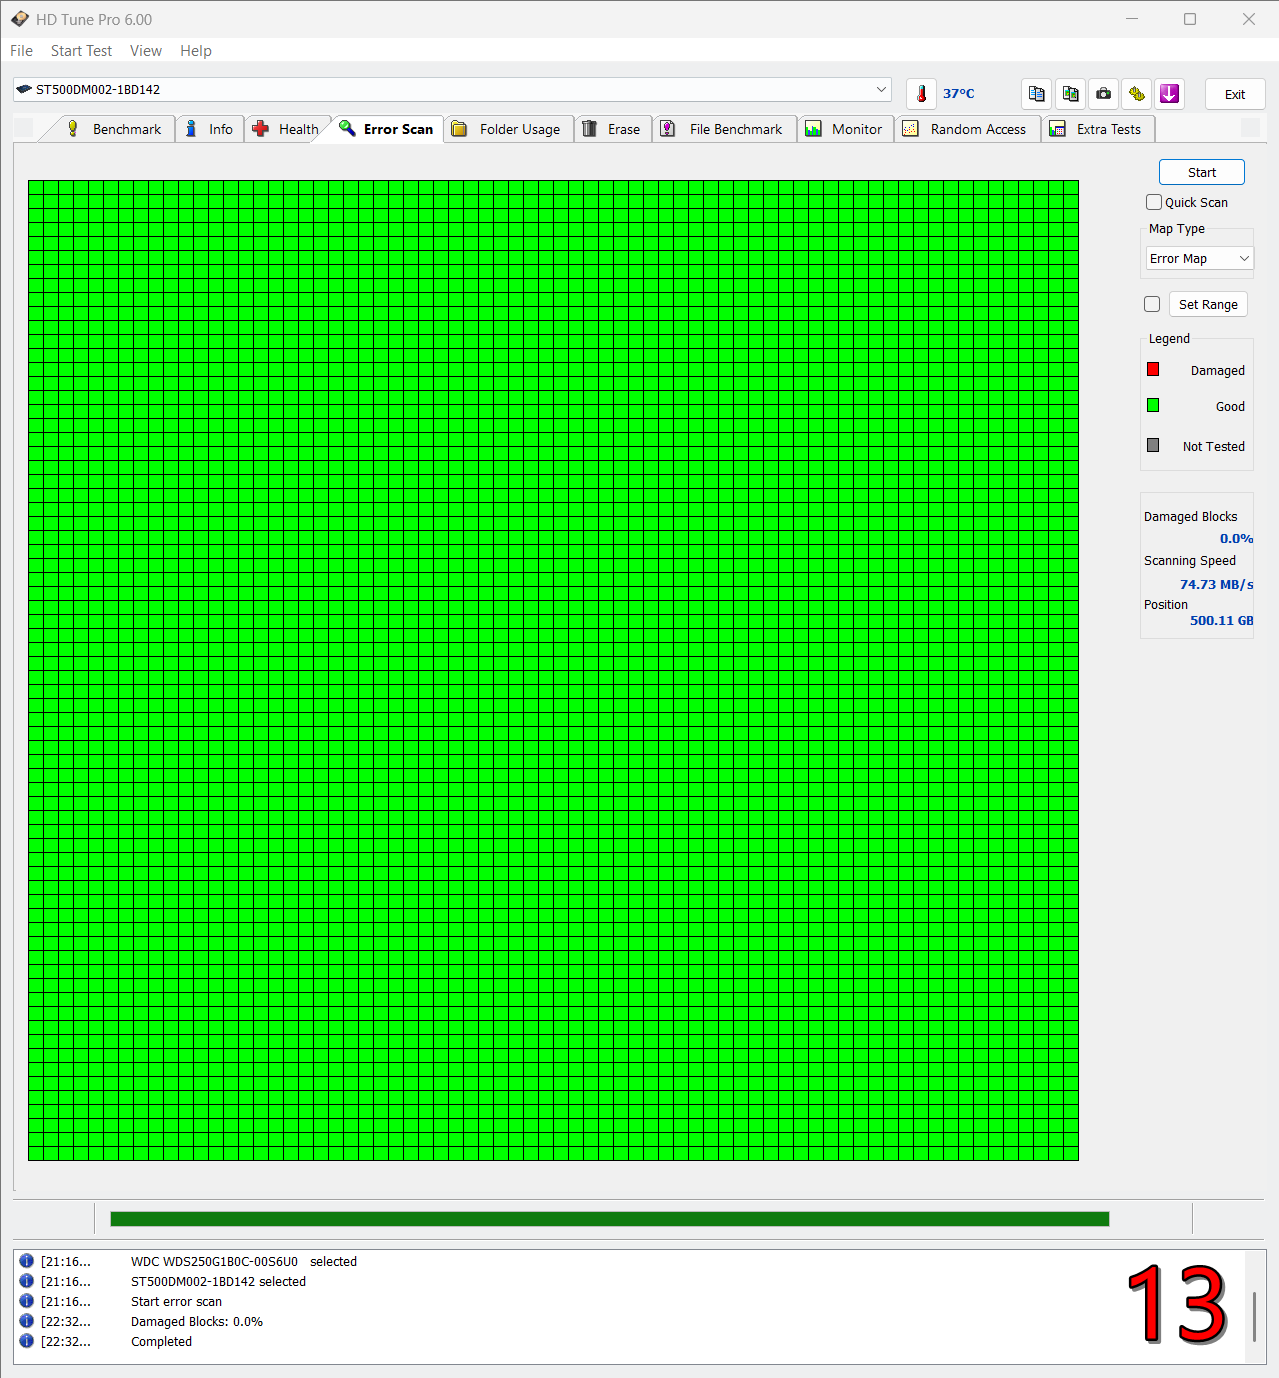
Task: Open the Random Access tab
Action: coord(966,129)
